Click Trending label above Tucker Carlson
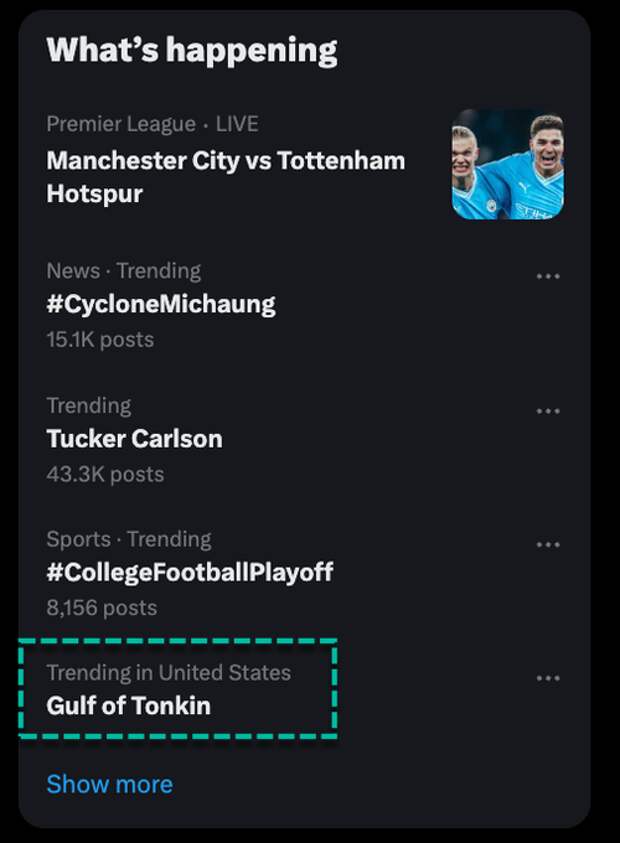 point(89,406)
